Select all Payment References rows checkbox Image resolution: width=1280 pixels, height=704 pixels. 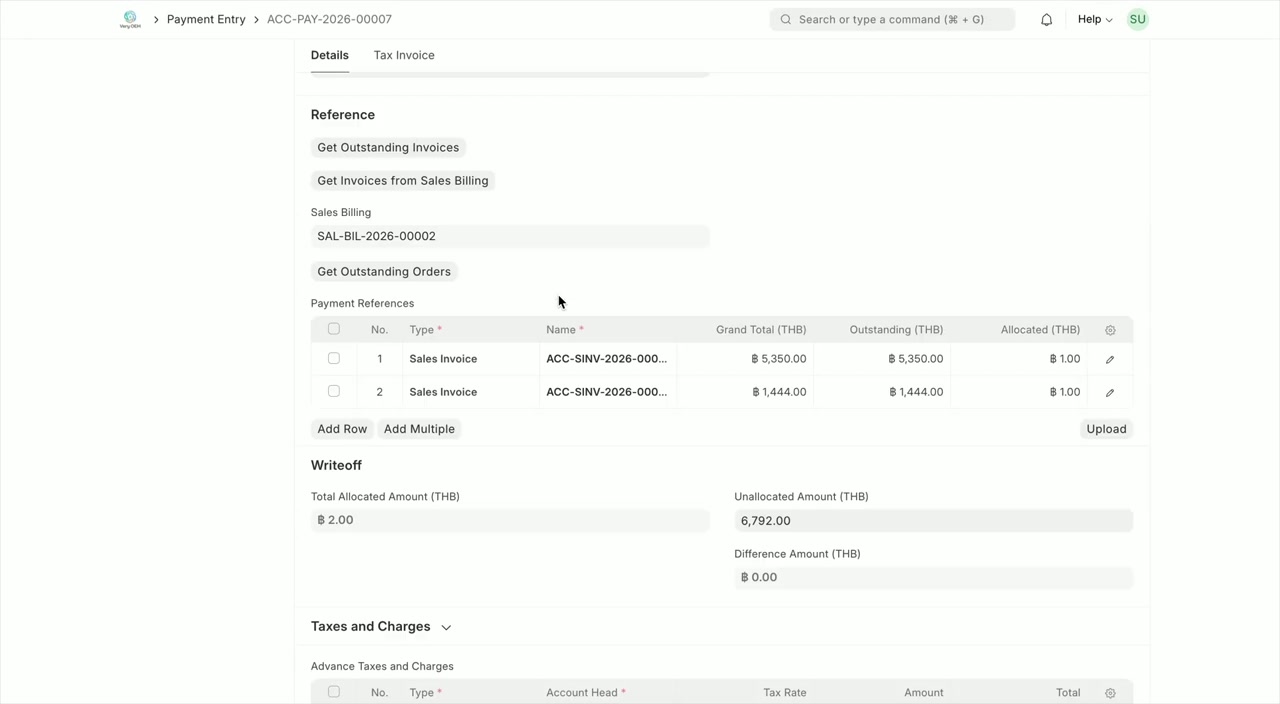tap(334, 329)
